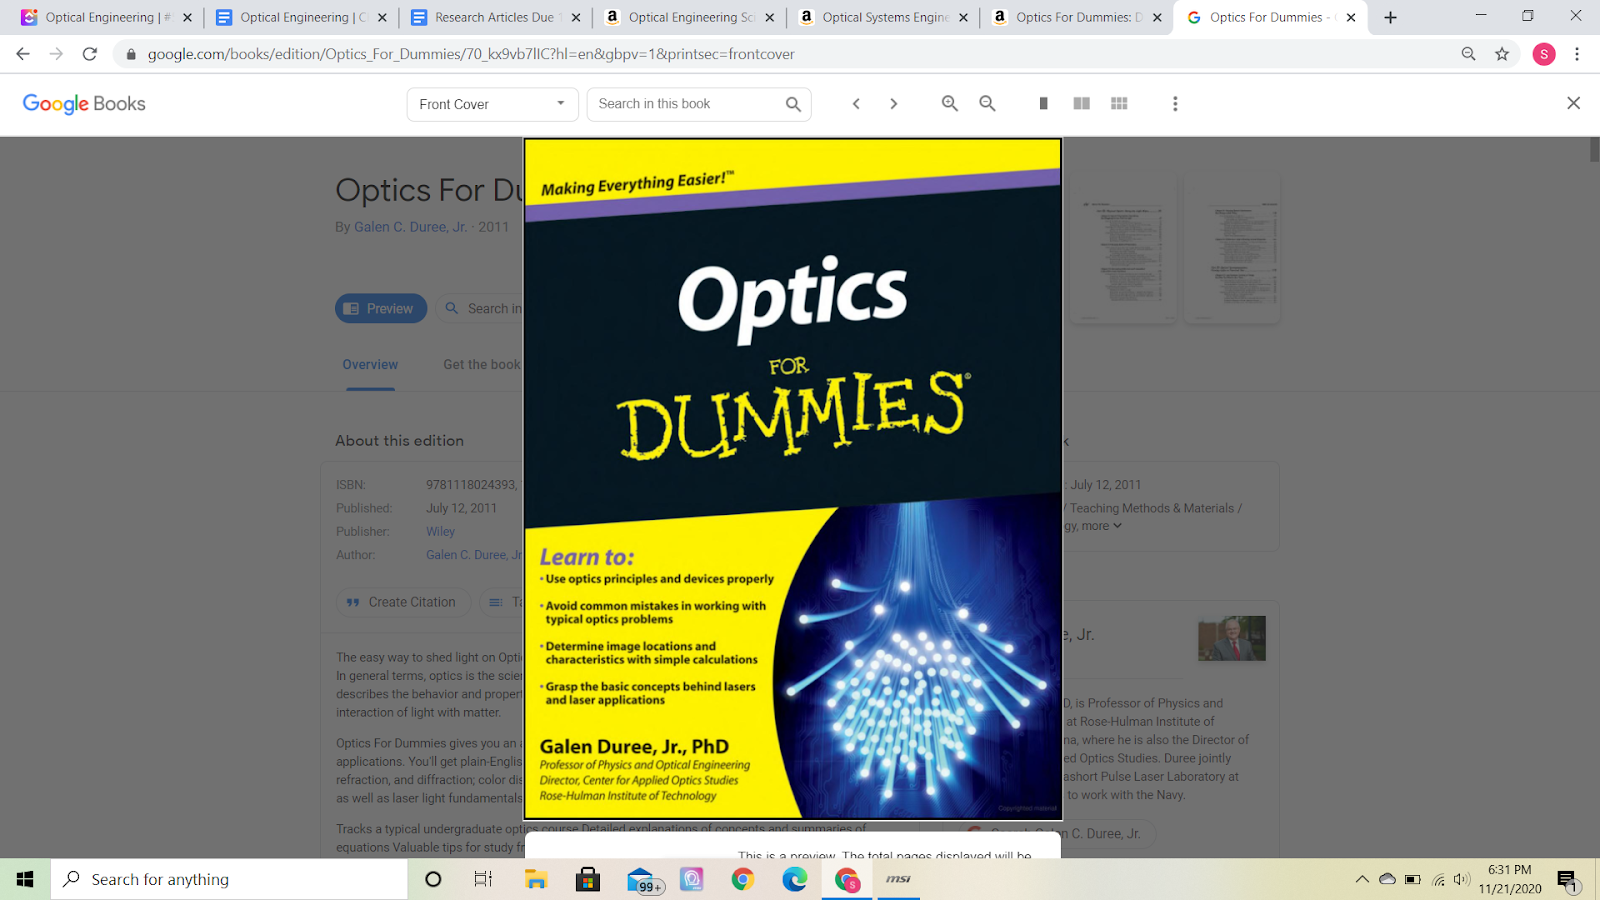Zoom in on the book page
1600x900 pixels.
[950, 104]
